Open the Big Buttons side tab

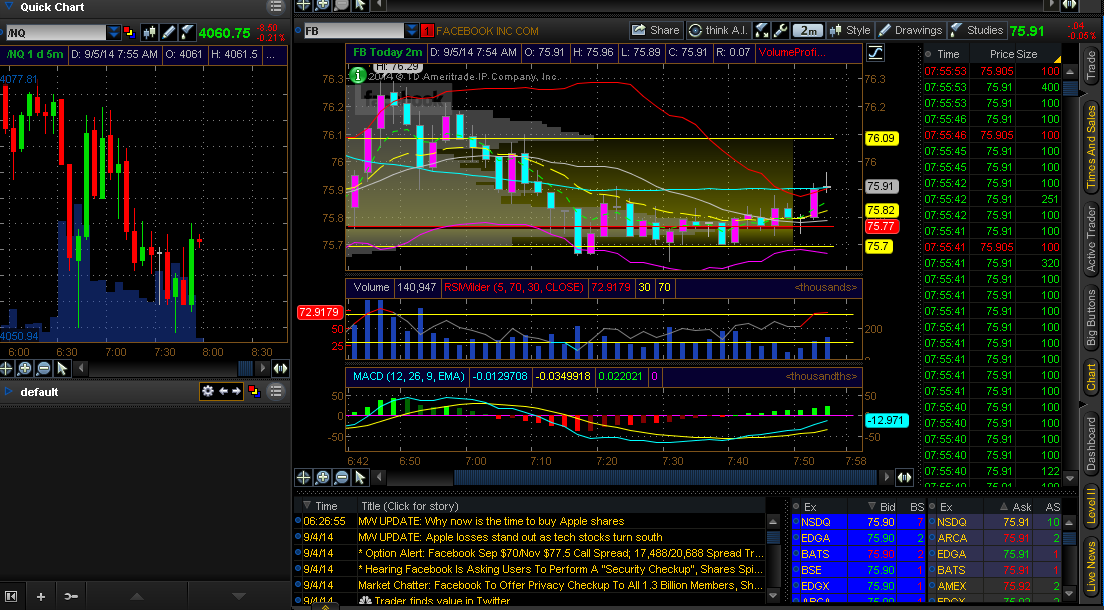click(1091, 318)
